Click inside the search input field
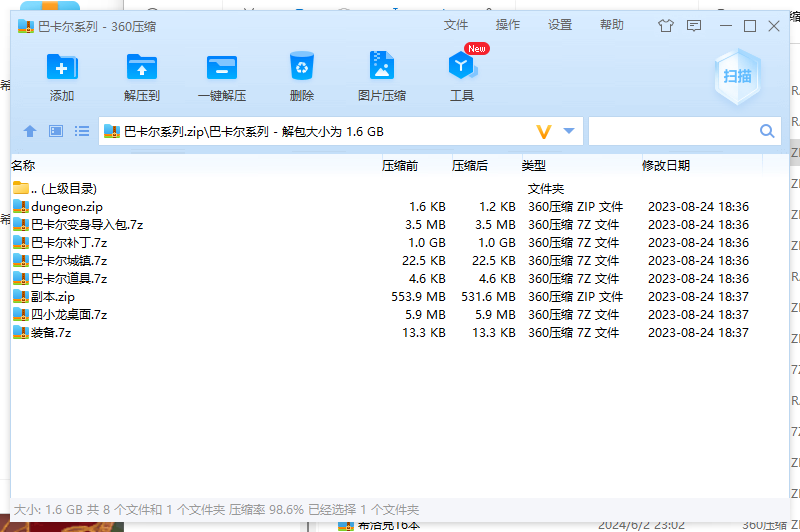This screenshot has width=800, height=532. tap(672, 131)
